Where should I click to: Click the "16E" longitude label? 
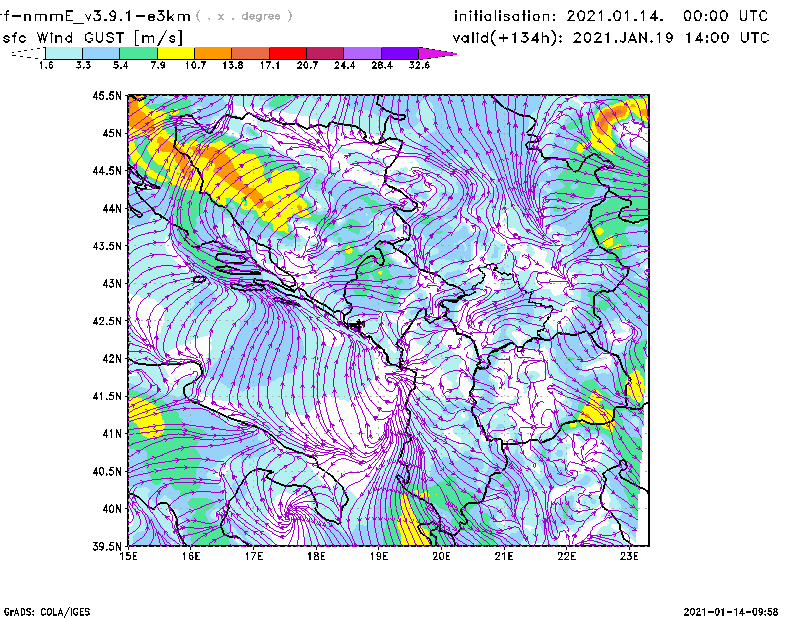point(191,557)
